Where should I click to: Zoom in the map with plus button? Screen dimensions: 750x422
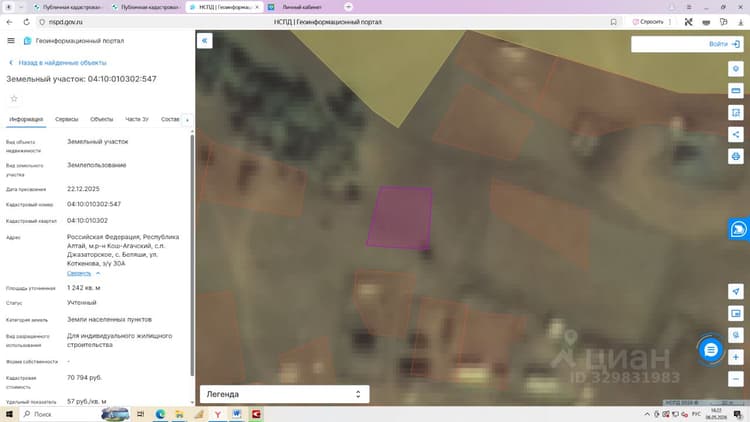pos(736,357)
